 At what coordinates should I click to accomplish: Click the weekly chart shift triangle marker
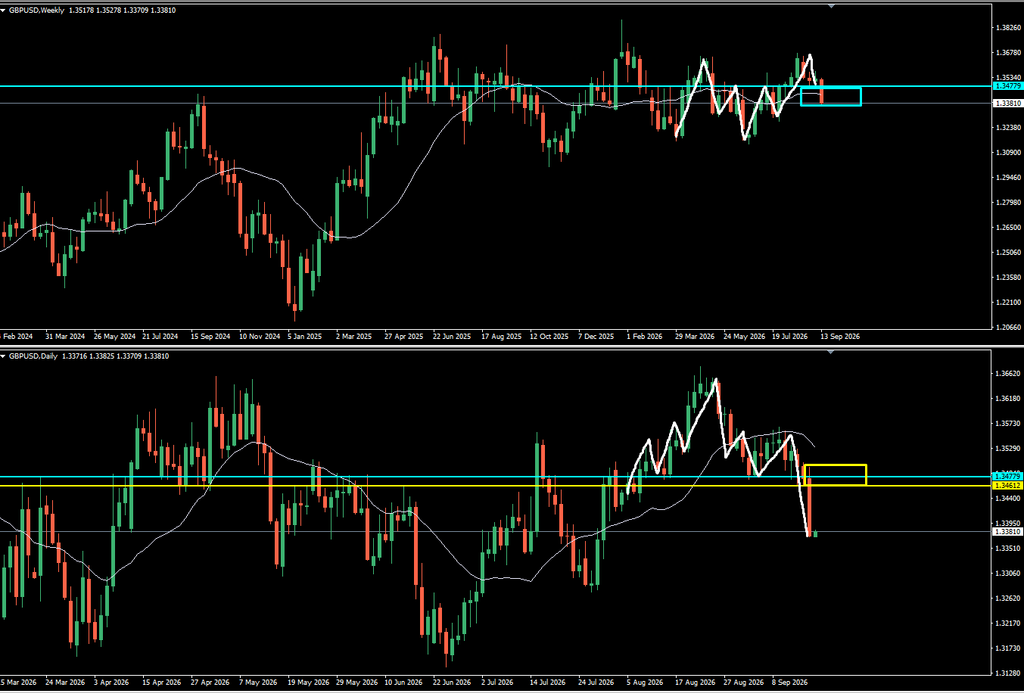831,6
